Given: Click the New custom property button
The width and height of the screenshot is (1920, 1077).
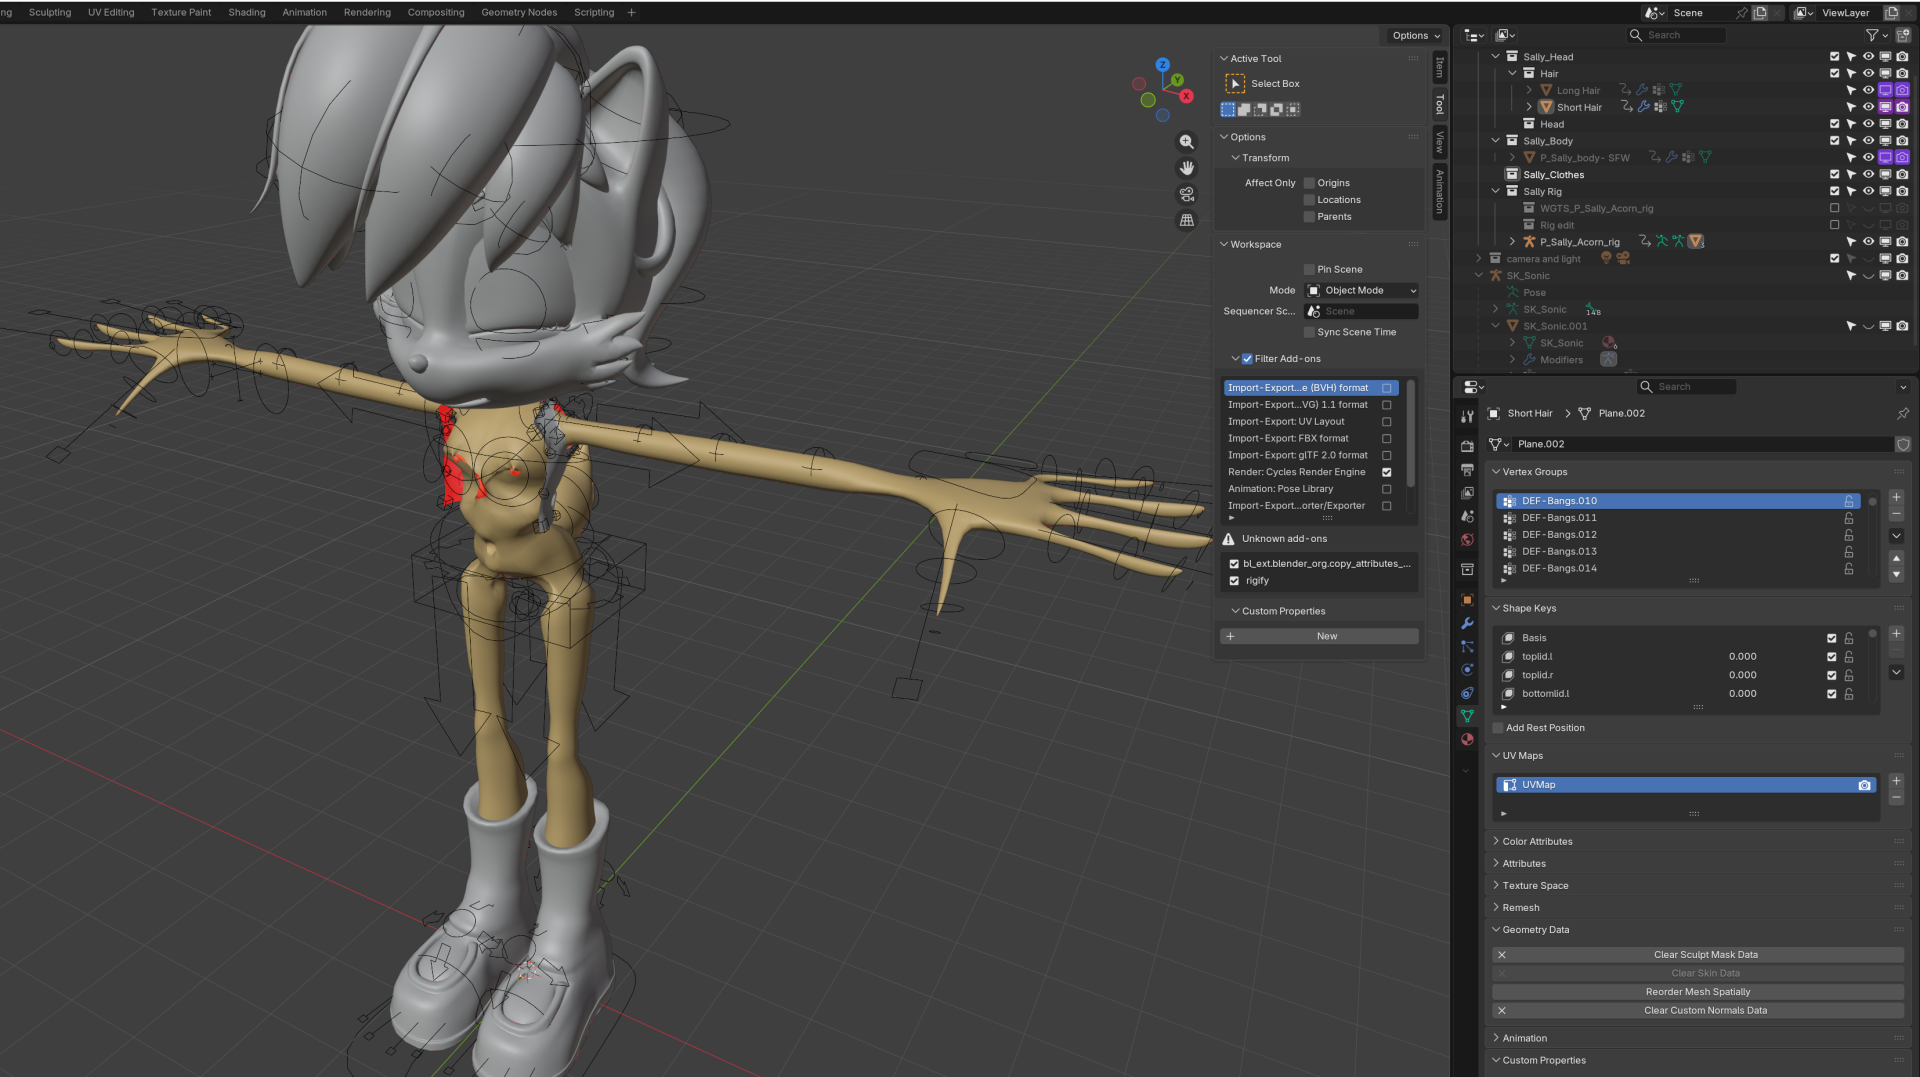Looking at the screenshot, I should [x=1319, y=637].
